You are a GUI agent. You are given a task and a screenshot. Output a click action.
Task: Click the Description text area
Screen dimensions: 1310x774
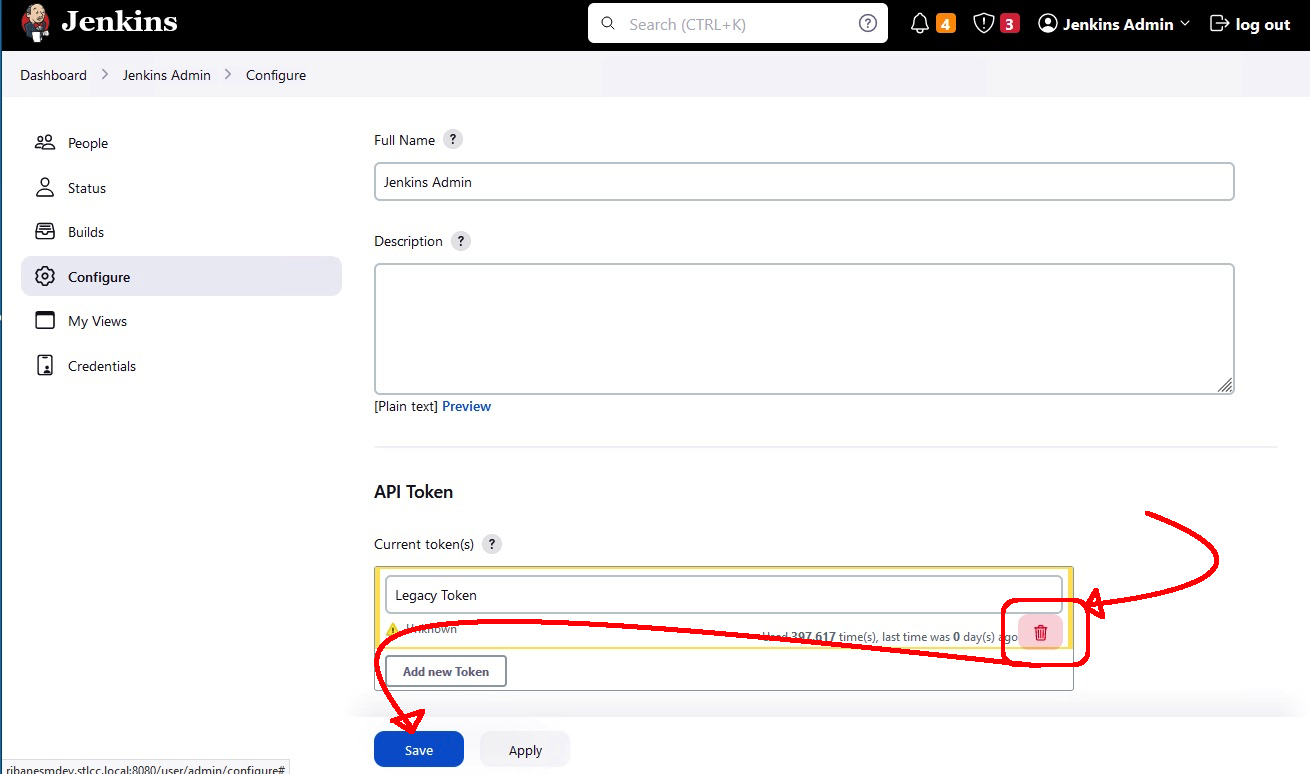click(804, 329)
